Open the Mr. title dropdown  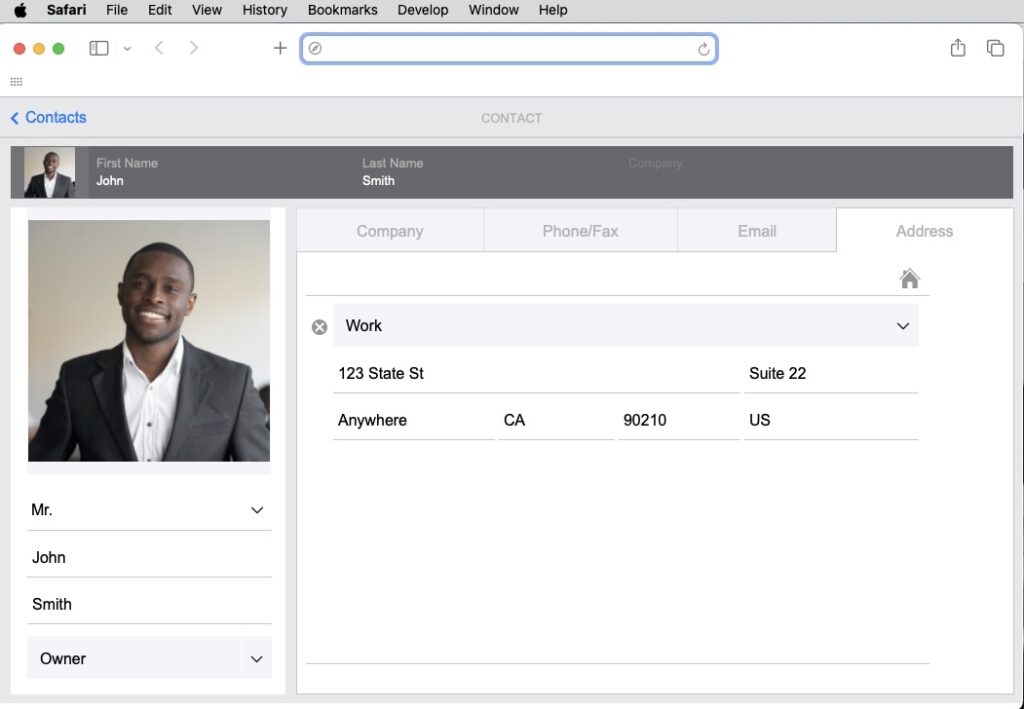(149, 510)
